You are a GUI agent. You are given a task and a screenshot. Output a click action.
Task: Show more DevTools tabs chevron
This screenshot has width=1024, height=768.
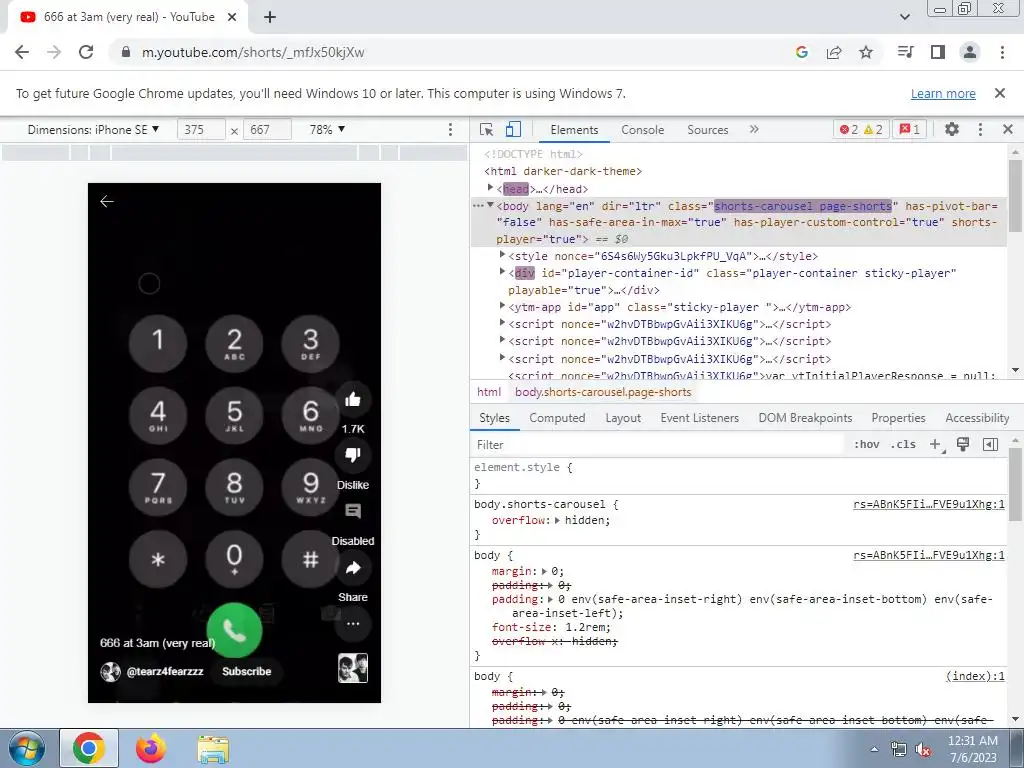click(754, 129)
